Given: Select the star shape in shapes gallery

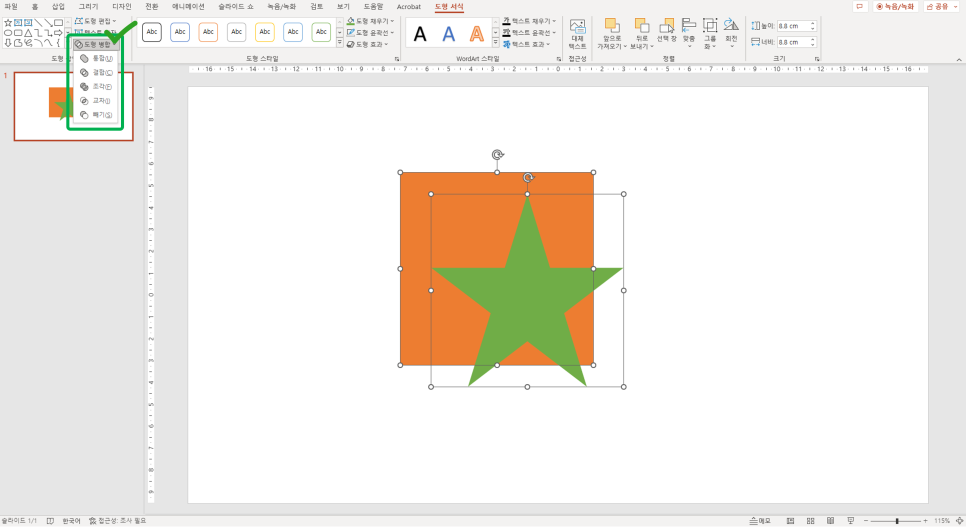Looking at the screenshot, I should point(8,23).
